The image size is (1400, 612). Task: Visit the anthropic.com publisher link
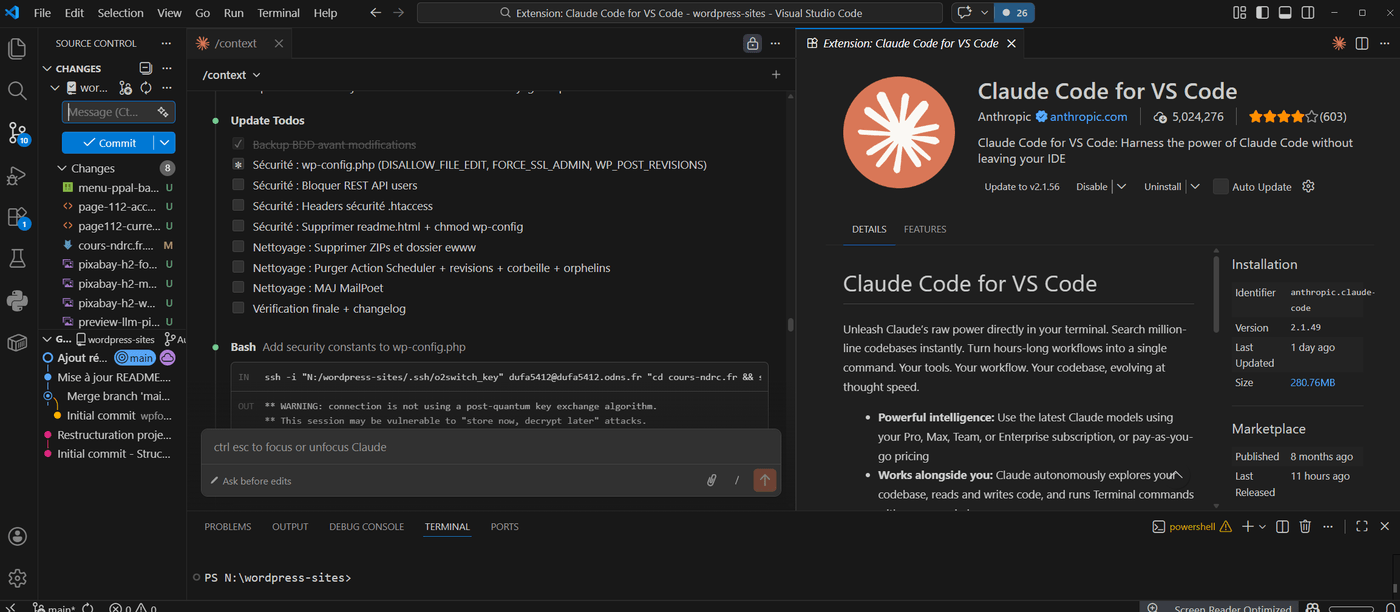tap(1089, 116)
